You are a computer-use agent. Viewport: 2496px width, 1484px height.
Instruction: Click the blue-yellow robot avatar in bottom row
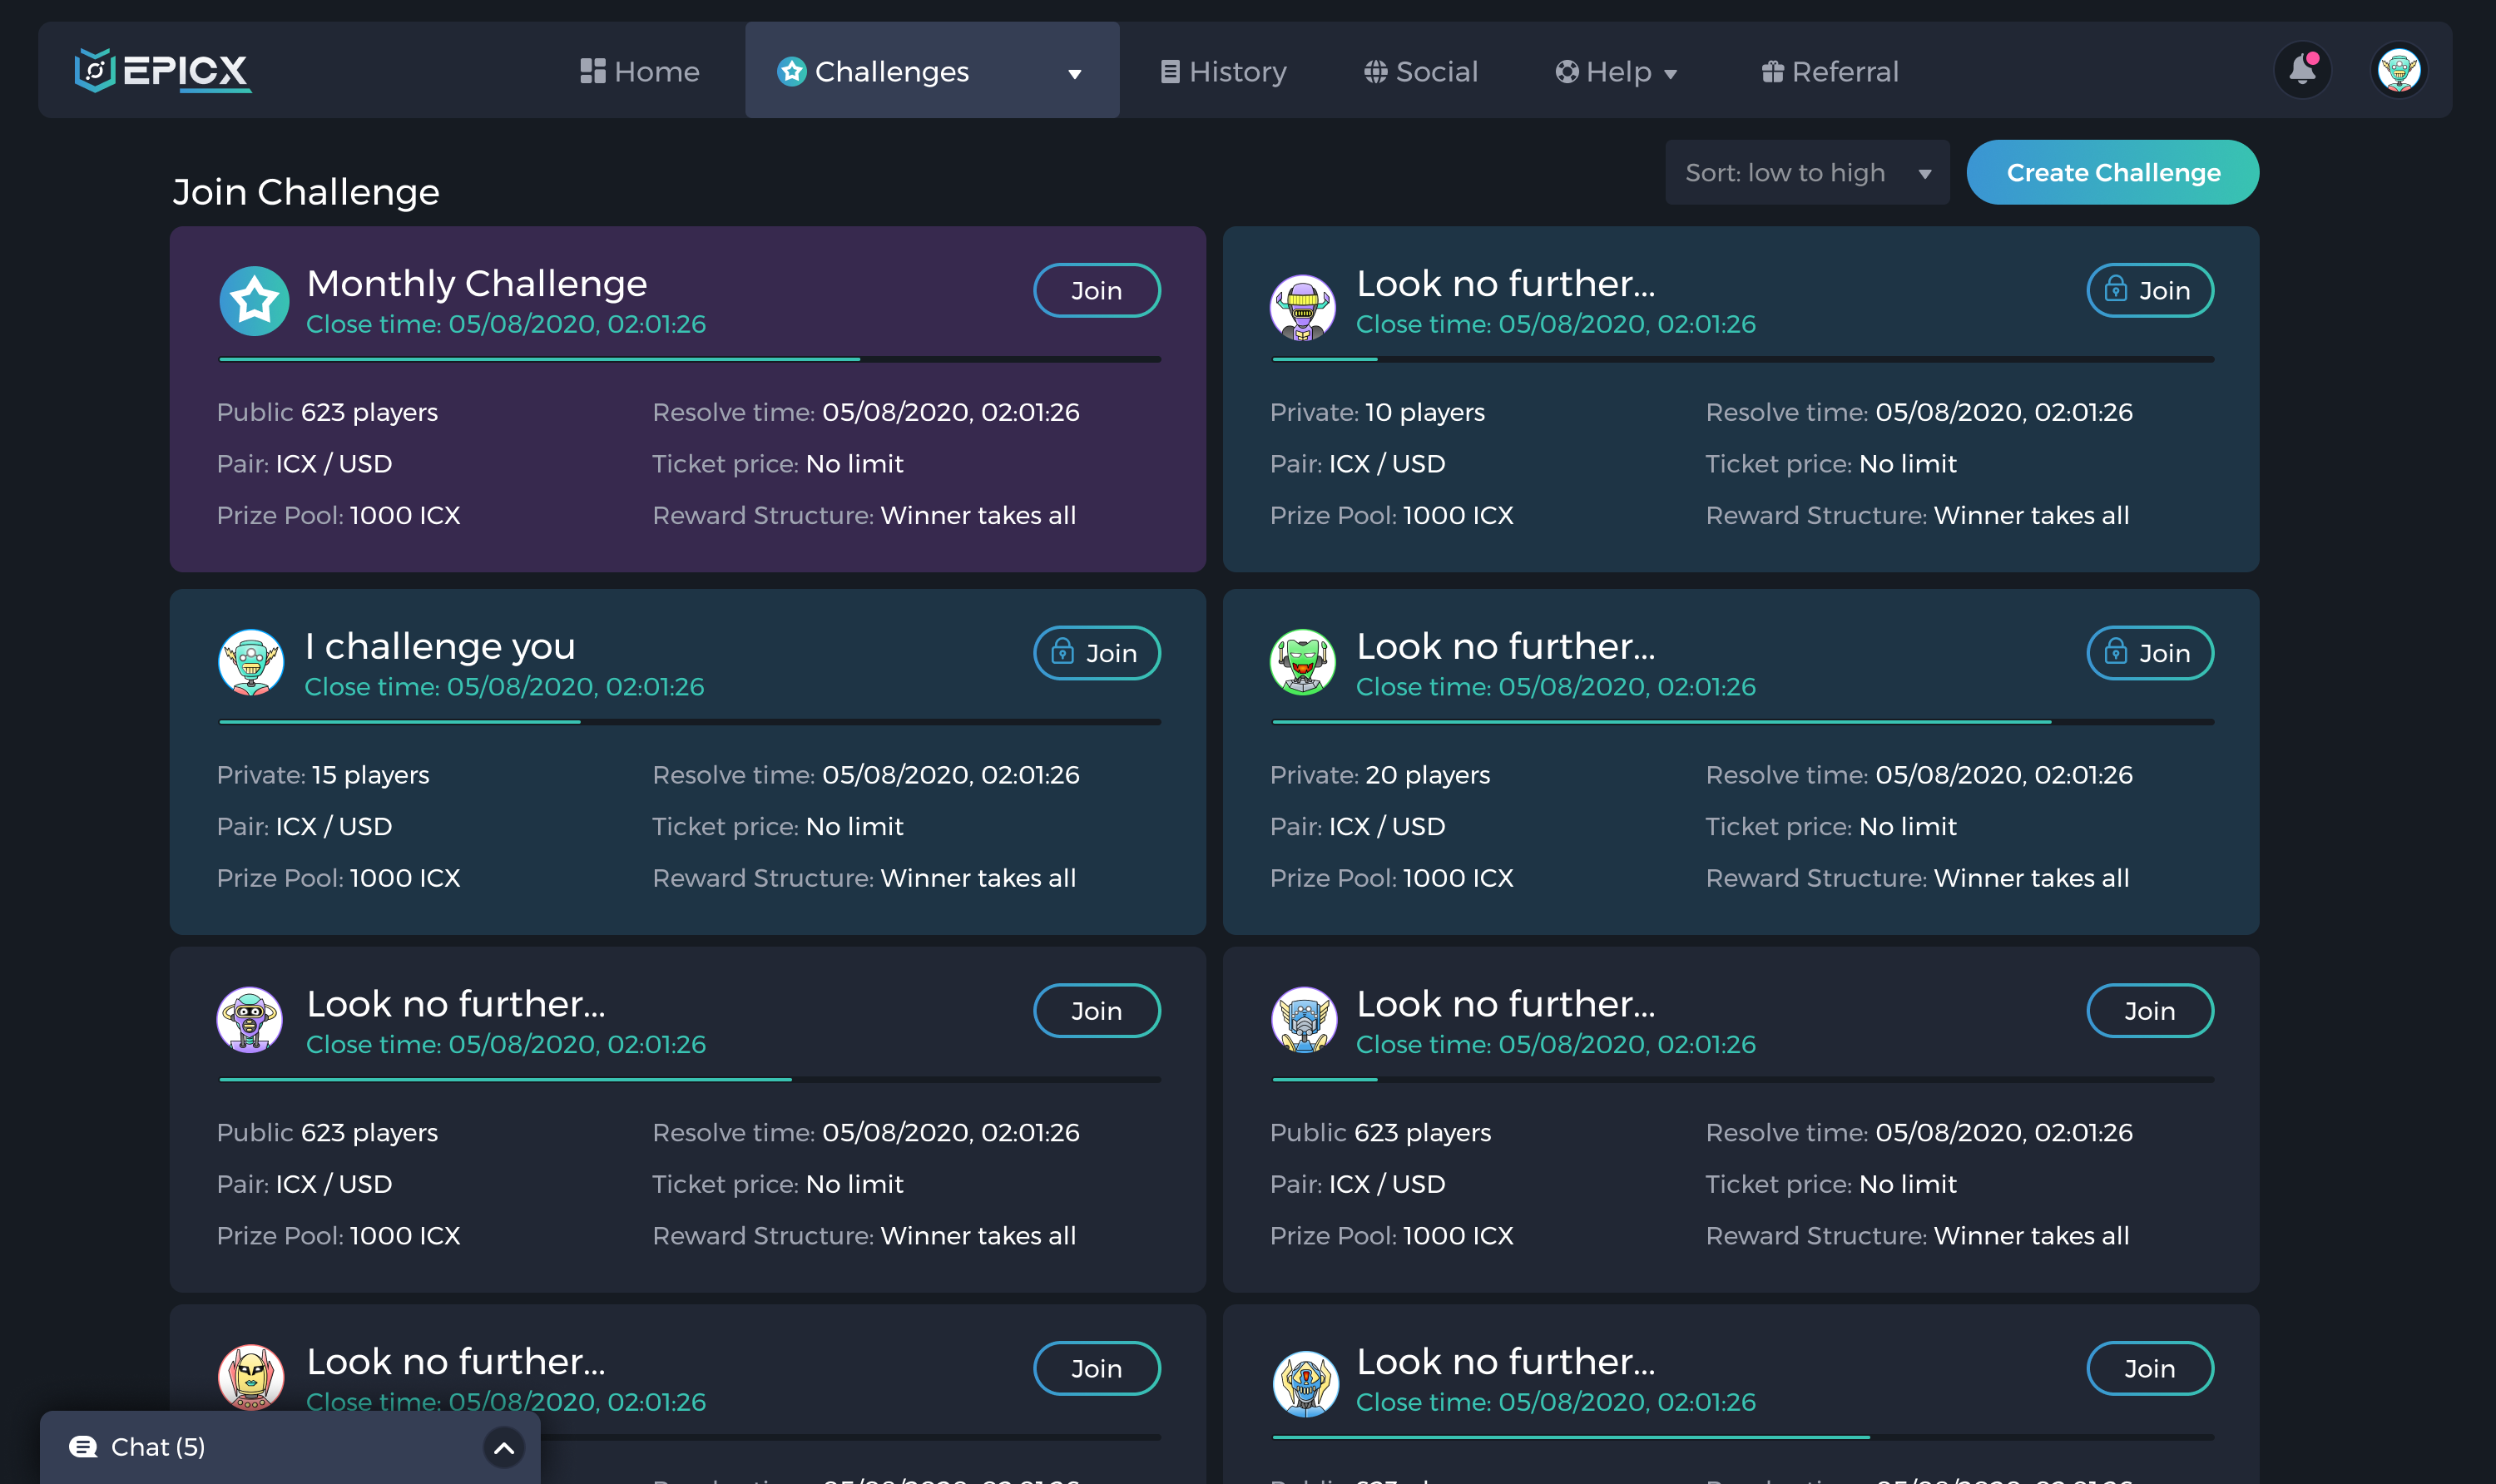pos(1305,1384)
